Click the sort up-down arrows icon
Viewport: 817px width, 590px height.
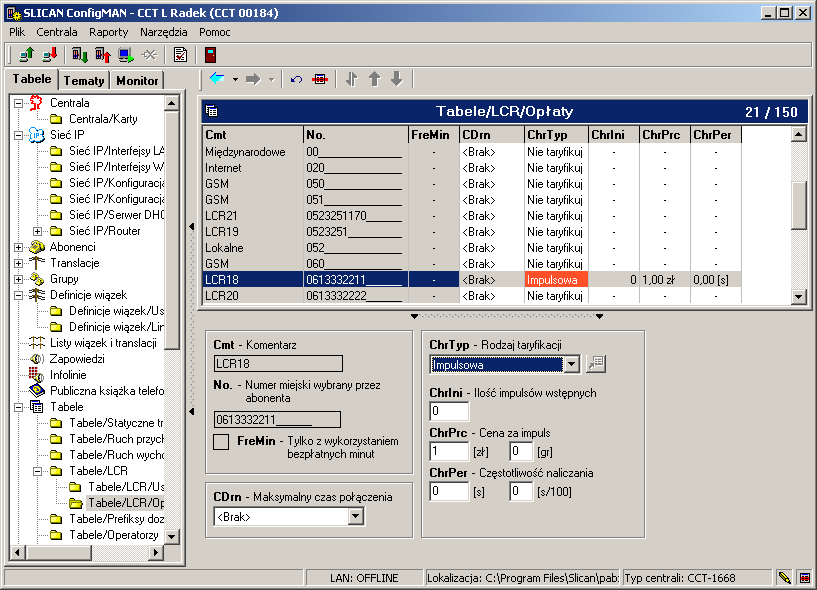click(x=352, y=79)
